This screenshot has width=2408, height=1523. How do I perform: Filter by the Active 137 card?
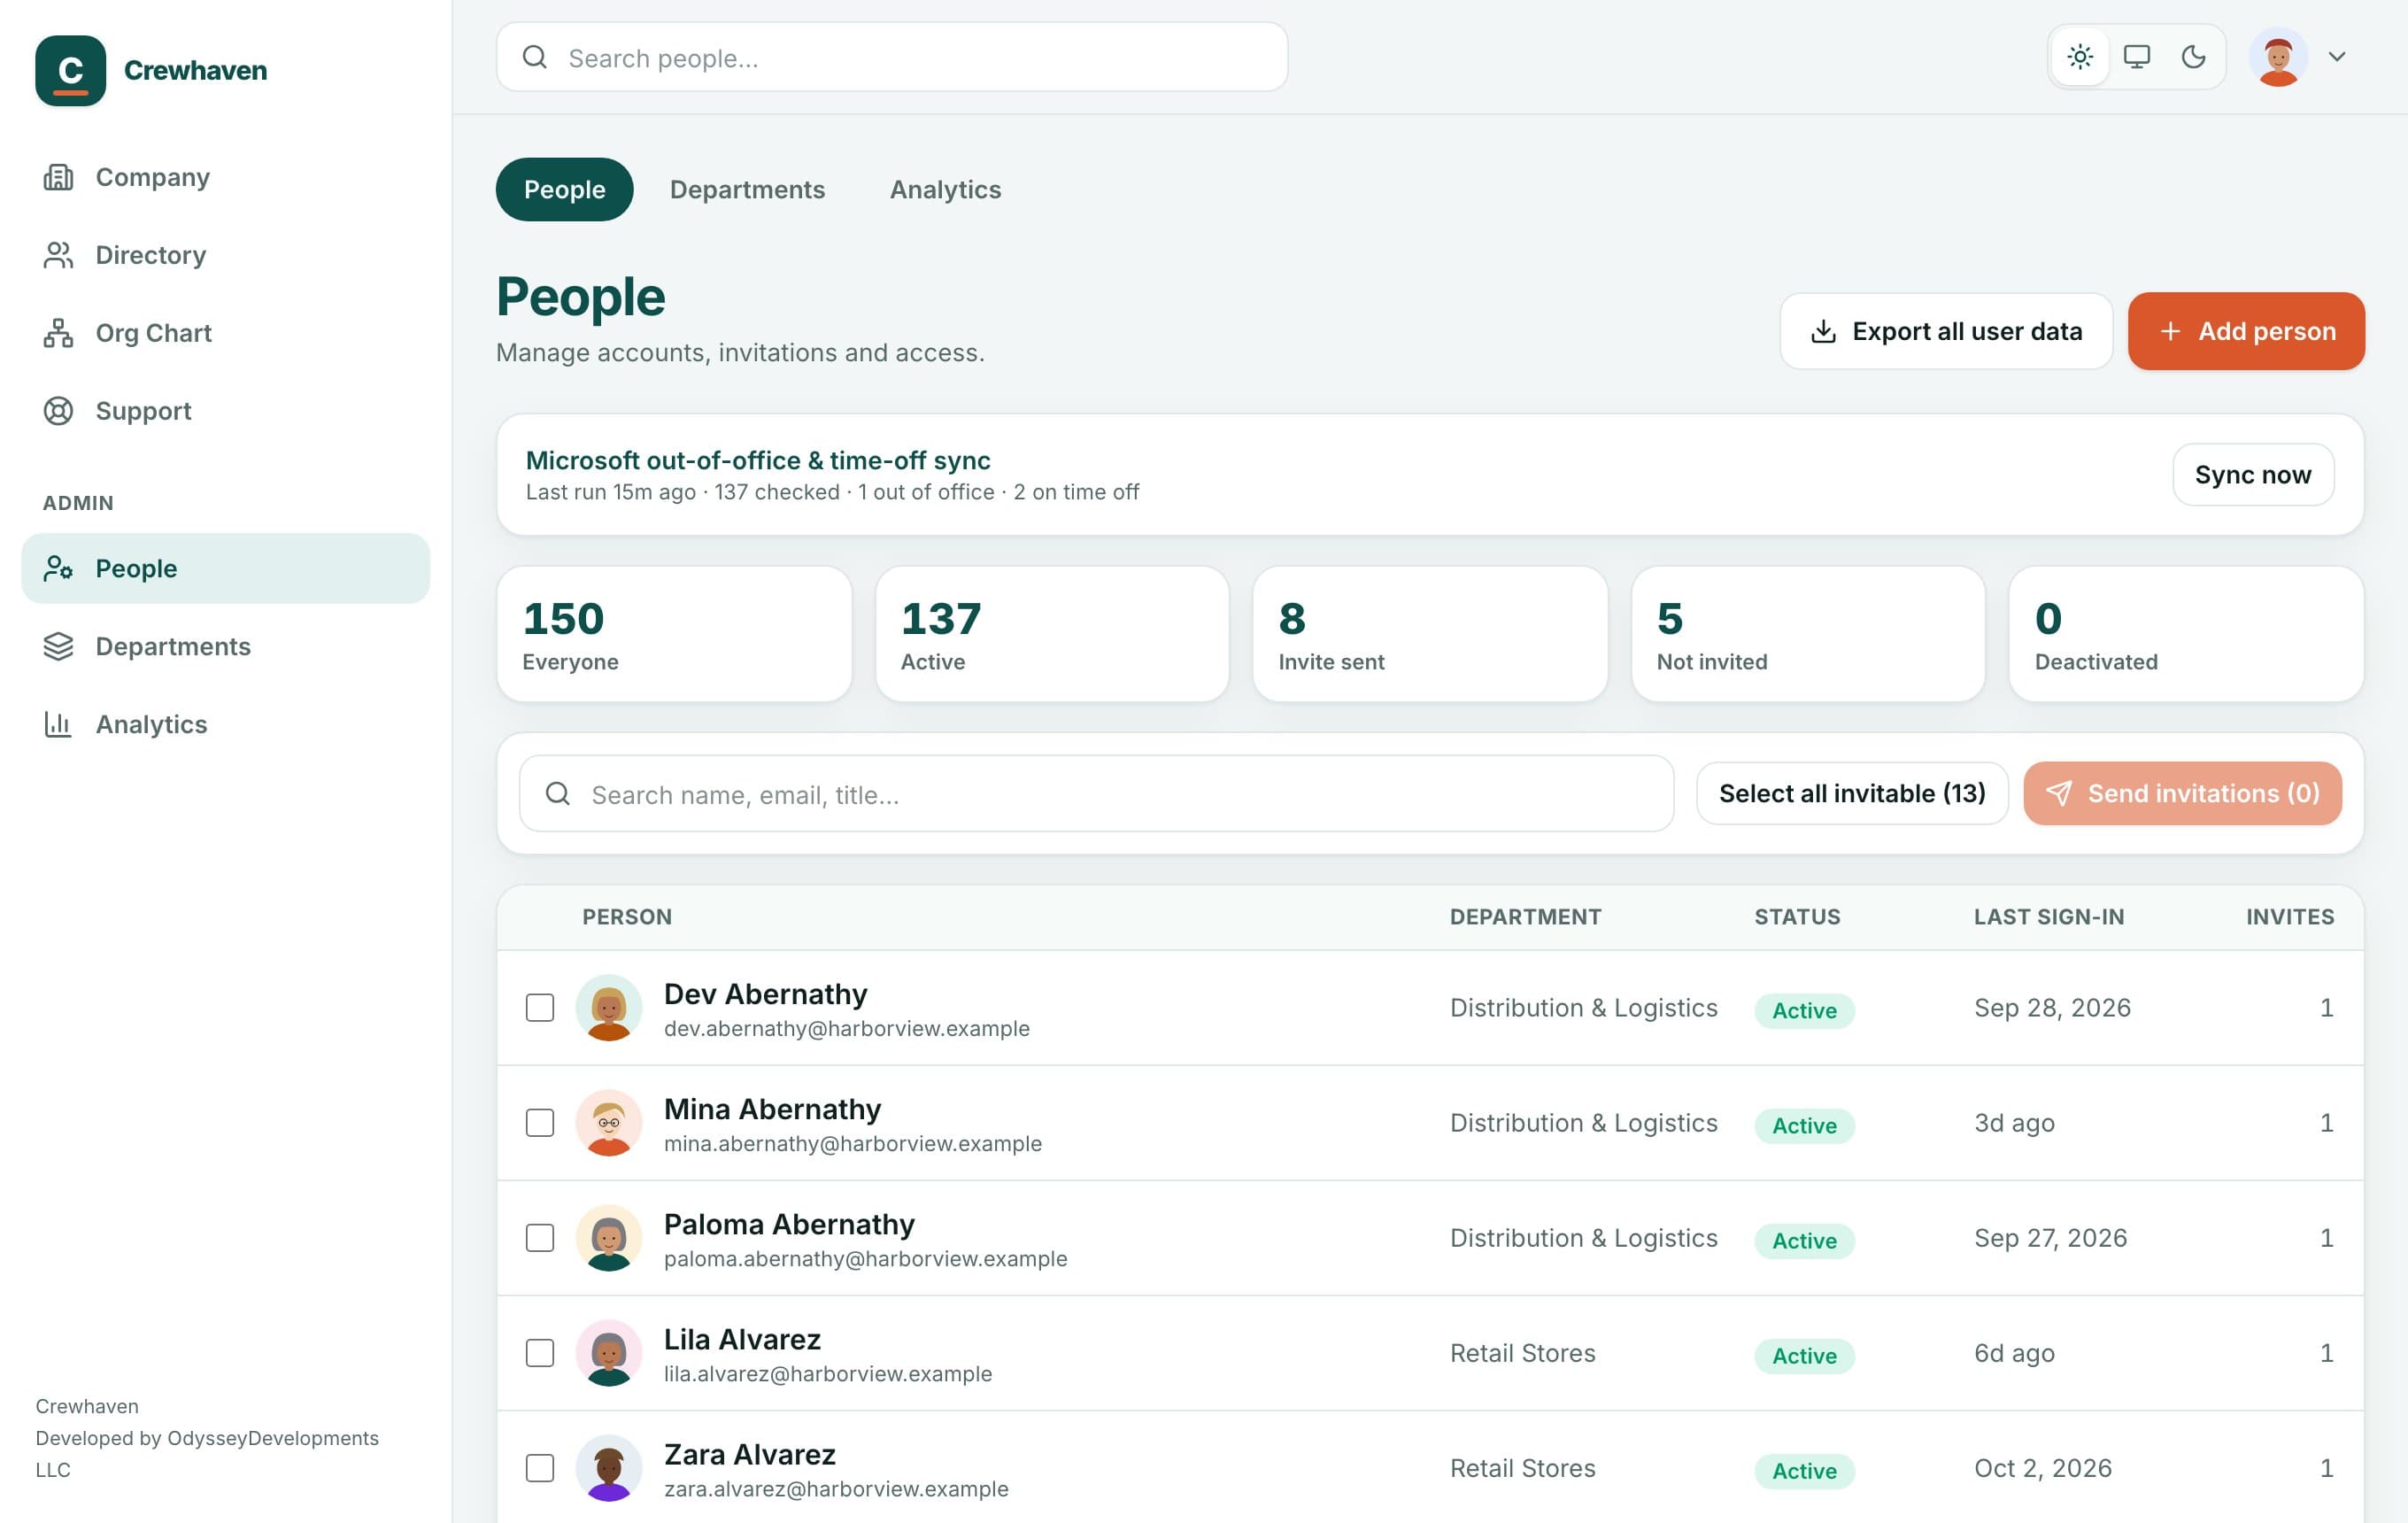click(1052, 634)
